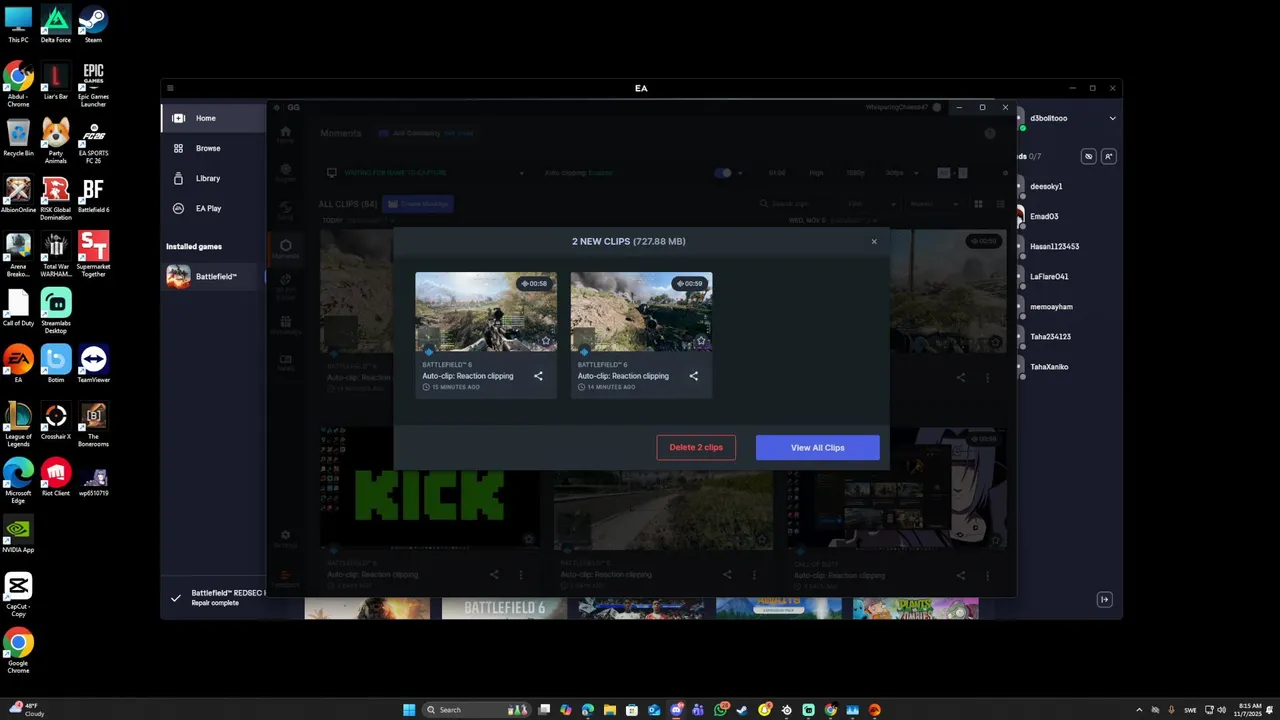Viewport: 1280px width, 720px height.
Task: Open Steam desktop shortcut
Action: tap(93, 25)
